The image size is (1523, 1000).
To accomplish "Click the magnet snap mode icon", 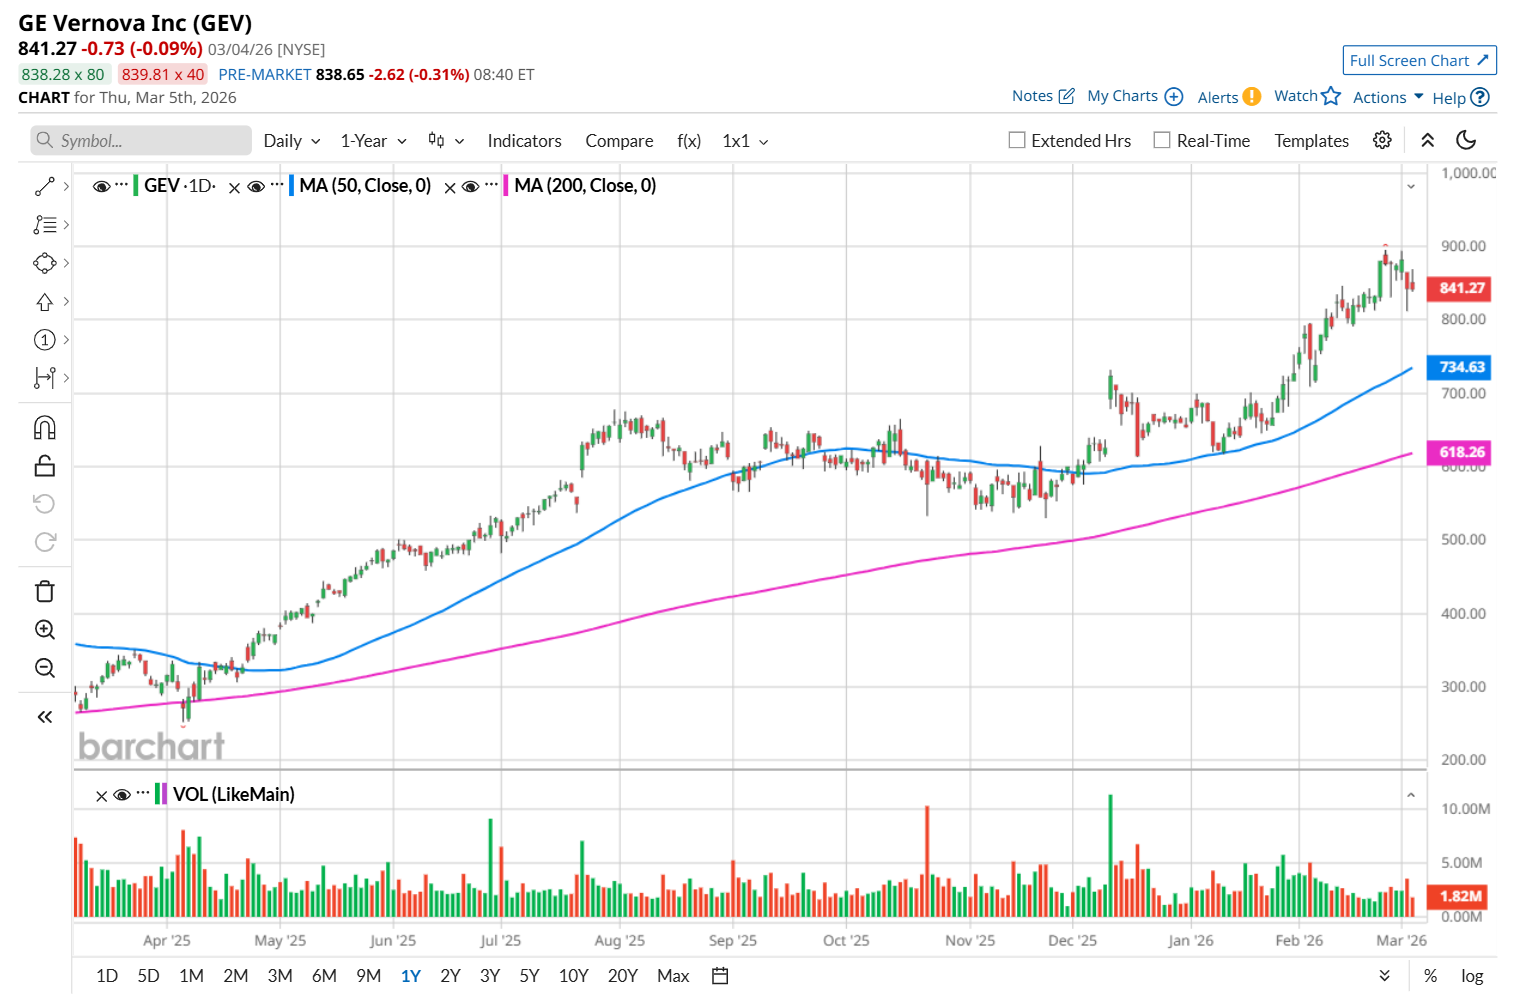I will click(x=45, y=428).
